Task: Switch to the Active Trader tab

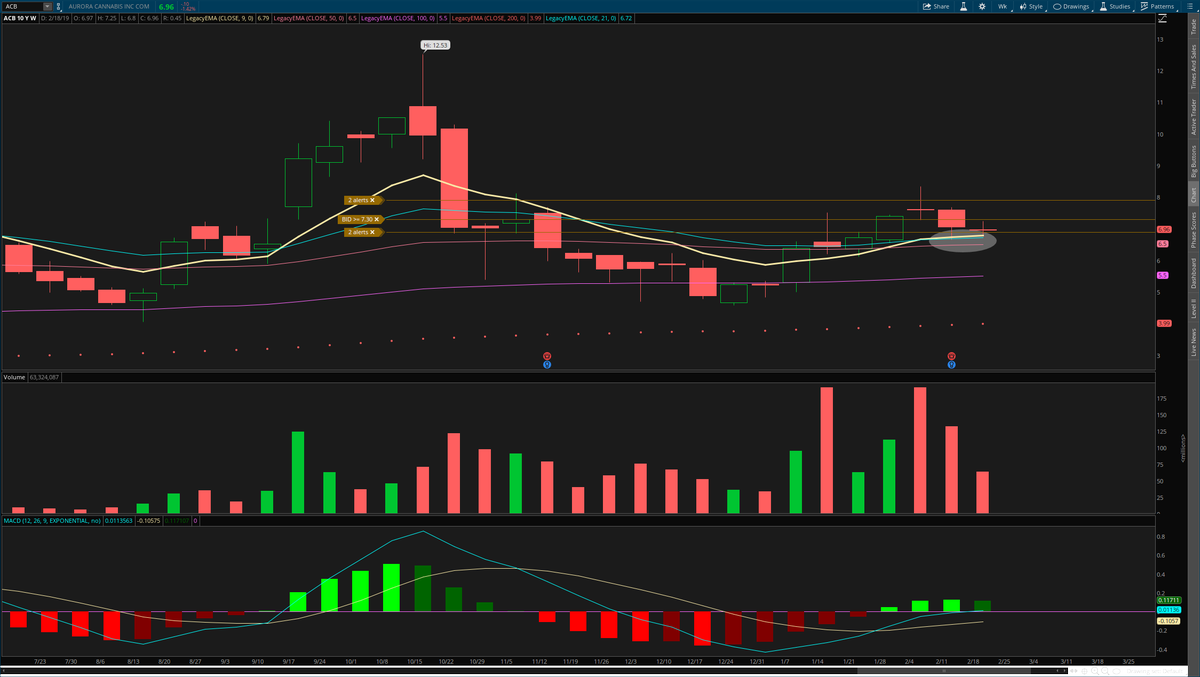Action: pos(1193,117)
